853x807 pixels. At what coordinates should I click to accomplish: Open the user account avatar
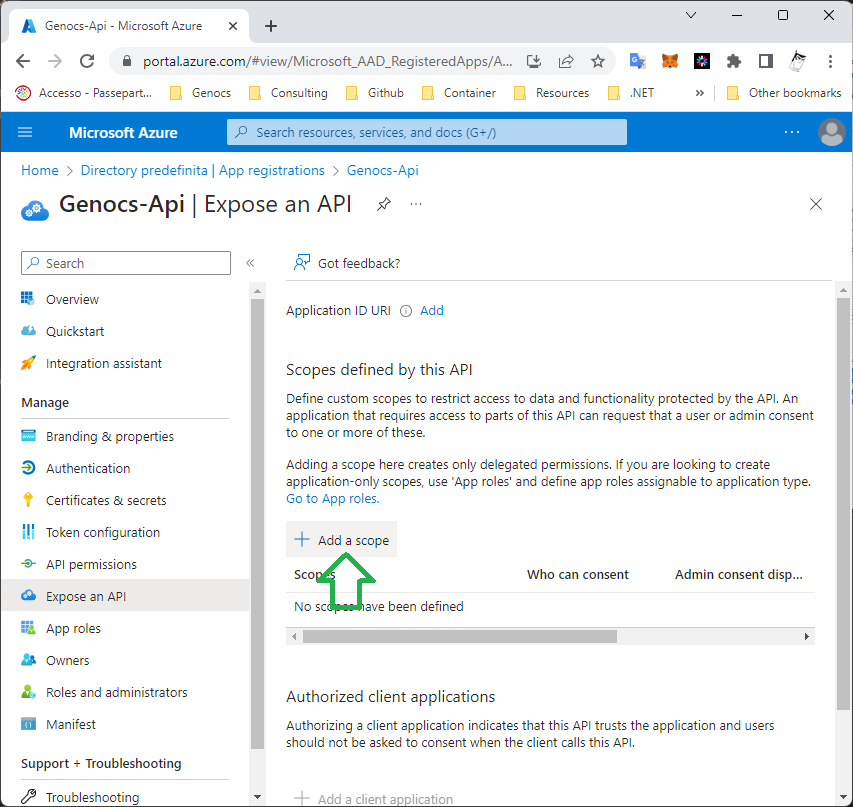click(x=831, y=132)
